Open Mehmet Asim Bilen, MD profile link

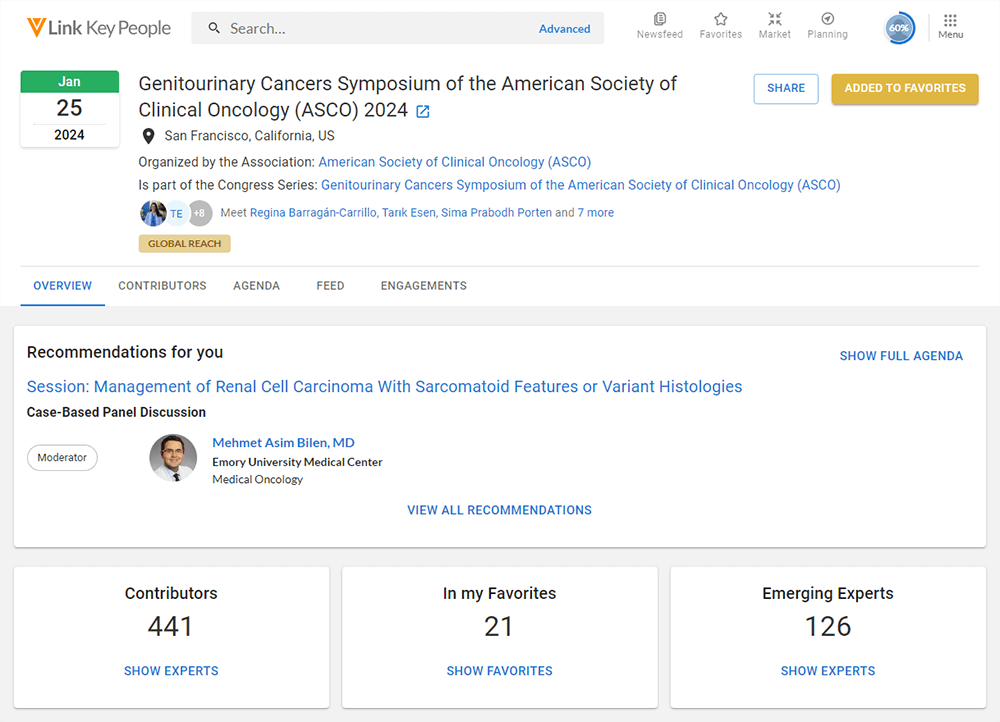pyautogui.click(x=283, y=443)
